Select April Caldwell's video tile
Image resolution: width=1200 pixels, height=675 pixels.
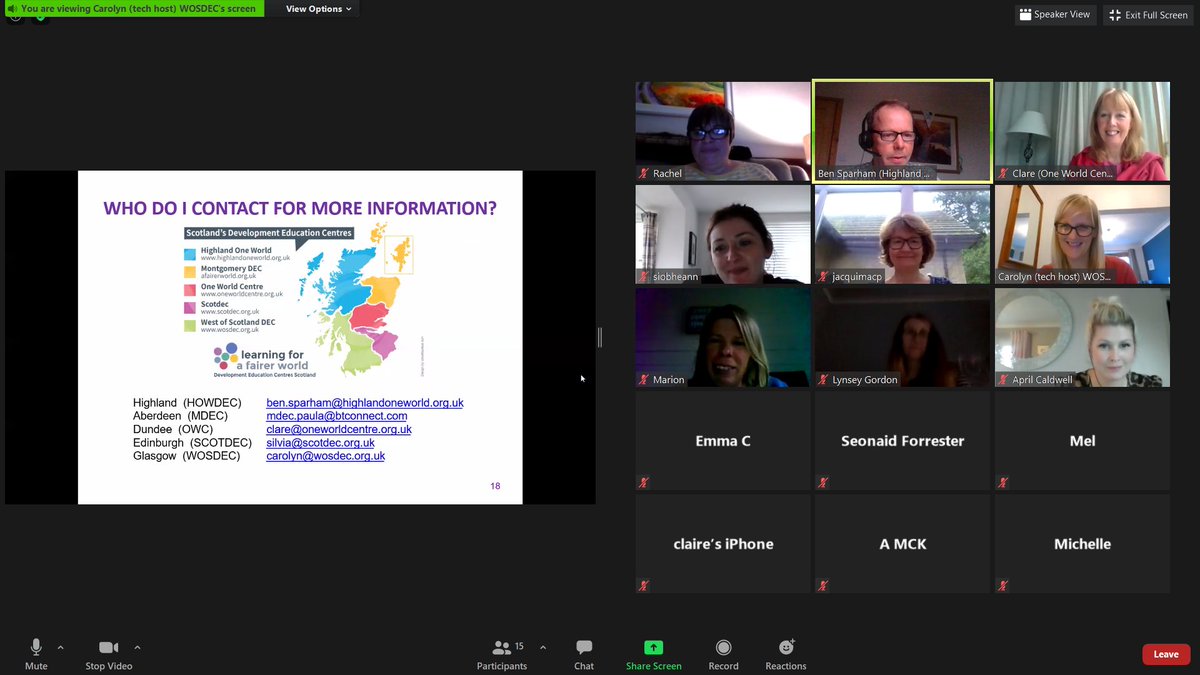click(x=1082, y=337)
